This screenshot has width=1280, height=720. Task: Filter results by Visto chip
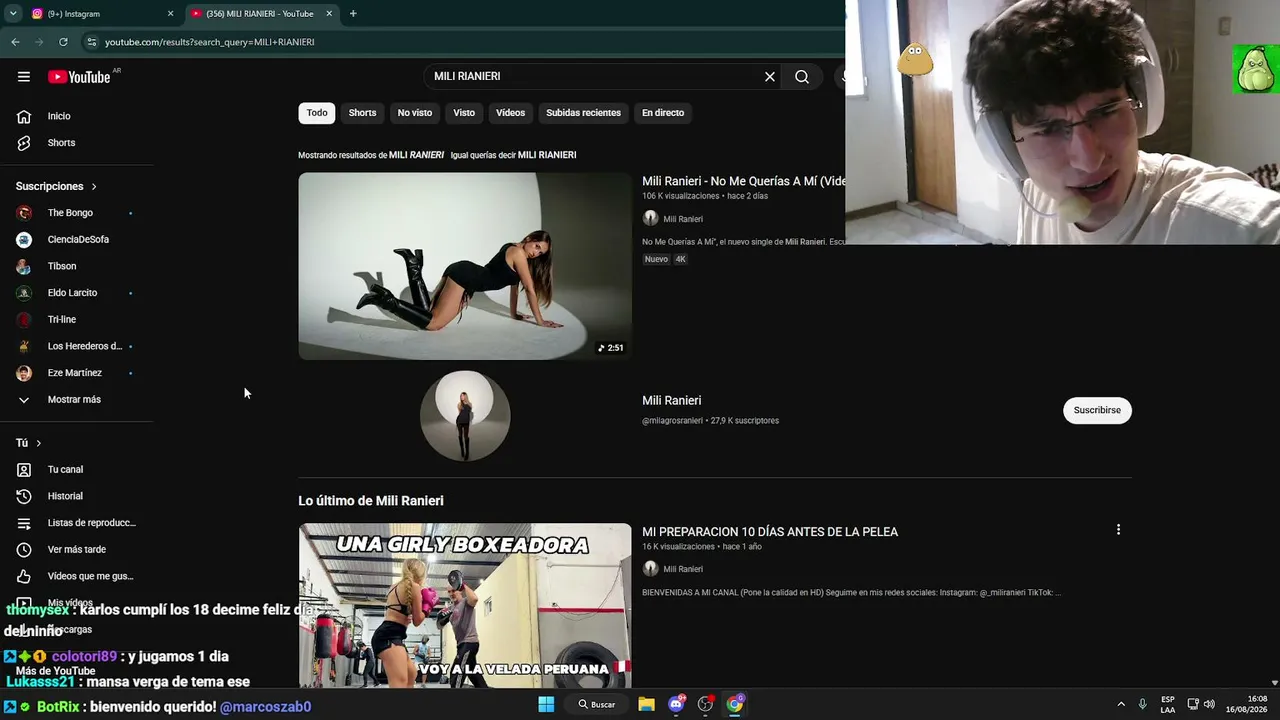coord(464,113)
